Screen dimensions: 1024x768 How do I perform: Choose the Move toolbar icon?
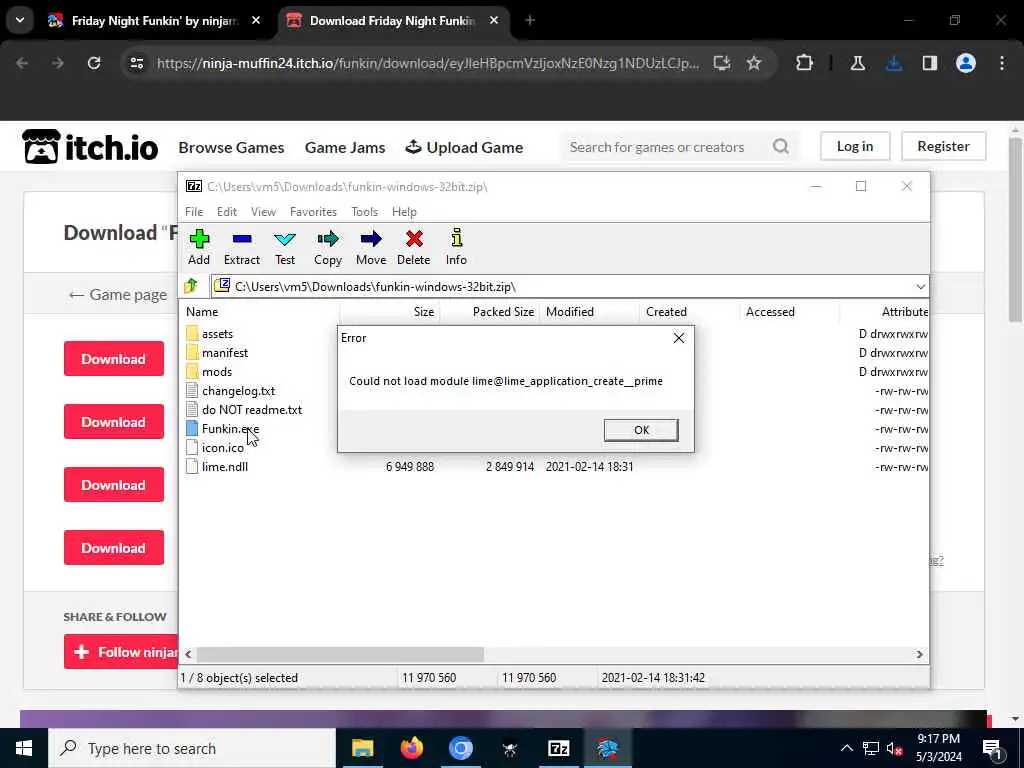[x=371, y=247]
